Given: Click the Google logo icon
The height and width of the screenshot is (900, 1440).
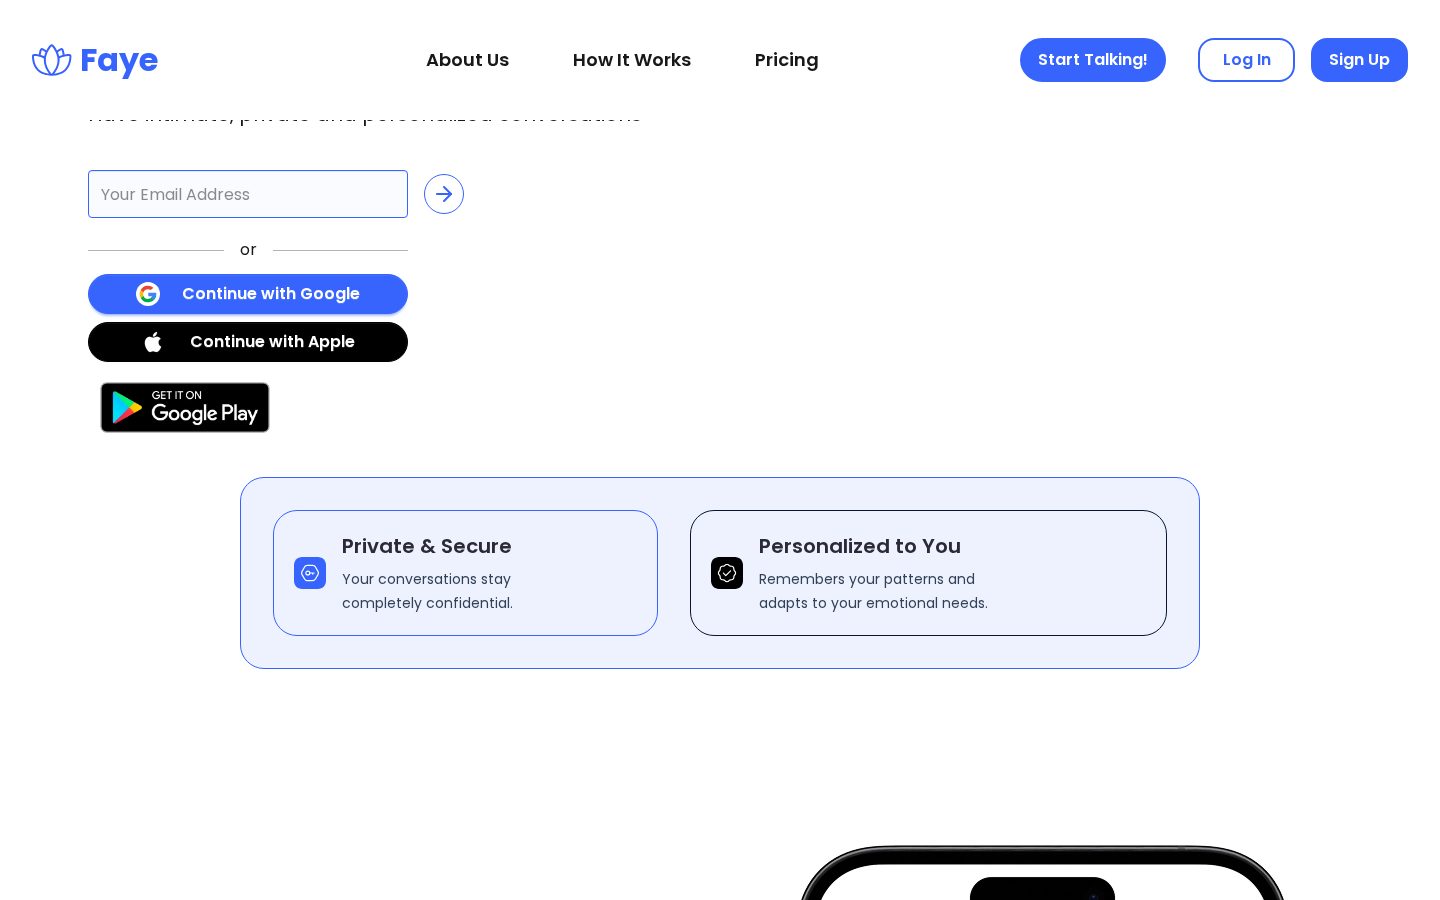Looking at the screenshot, I should (148, 294).
